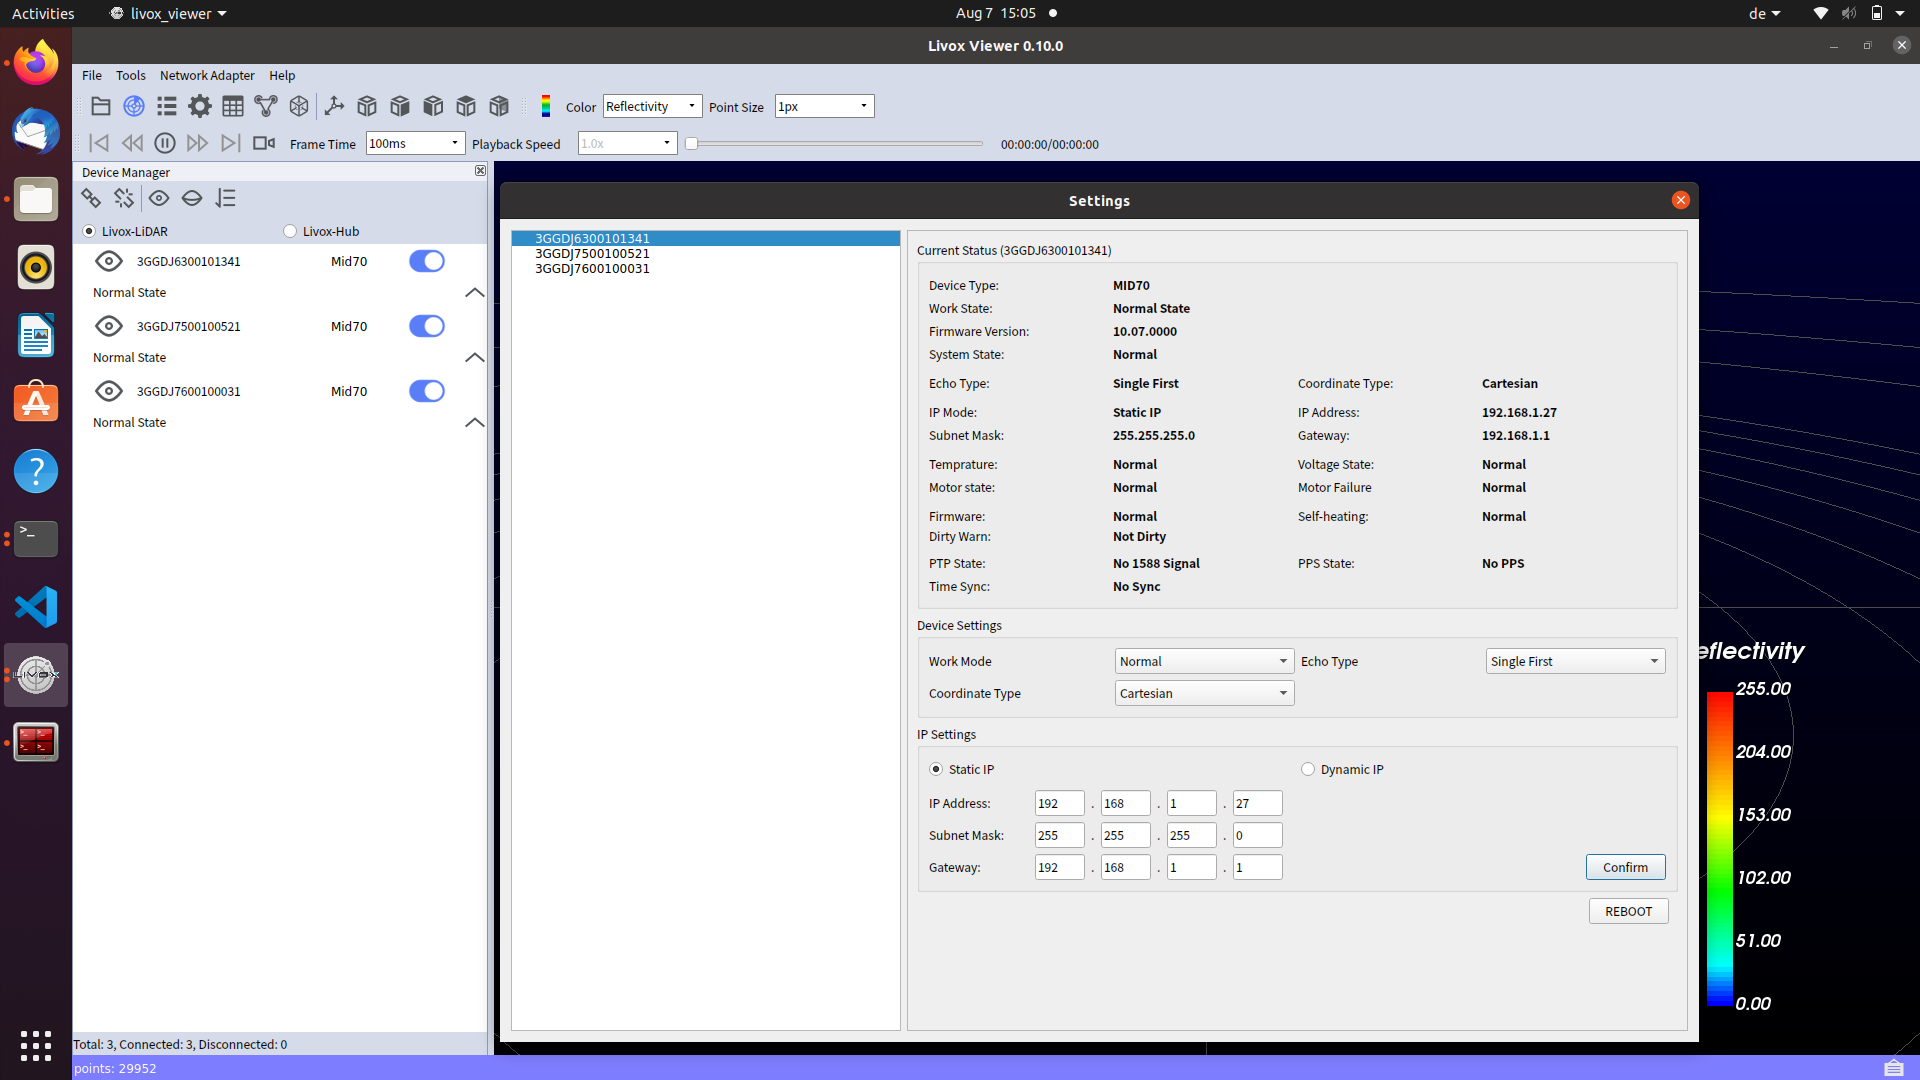Click the record video icon

click(264, 143)
